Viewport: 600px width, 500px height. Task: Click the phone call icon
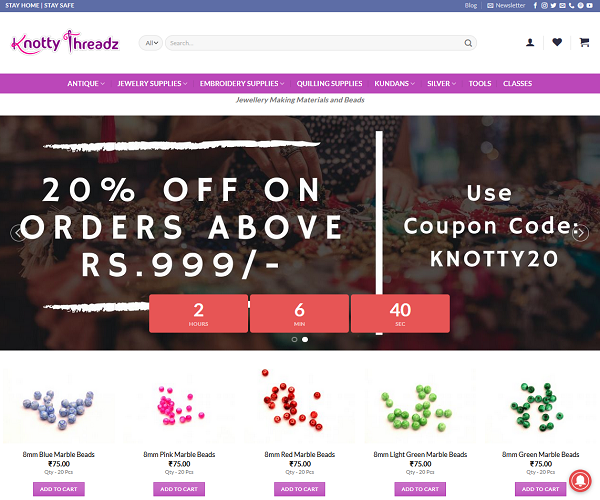pos(571,5)
